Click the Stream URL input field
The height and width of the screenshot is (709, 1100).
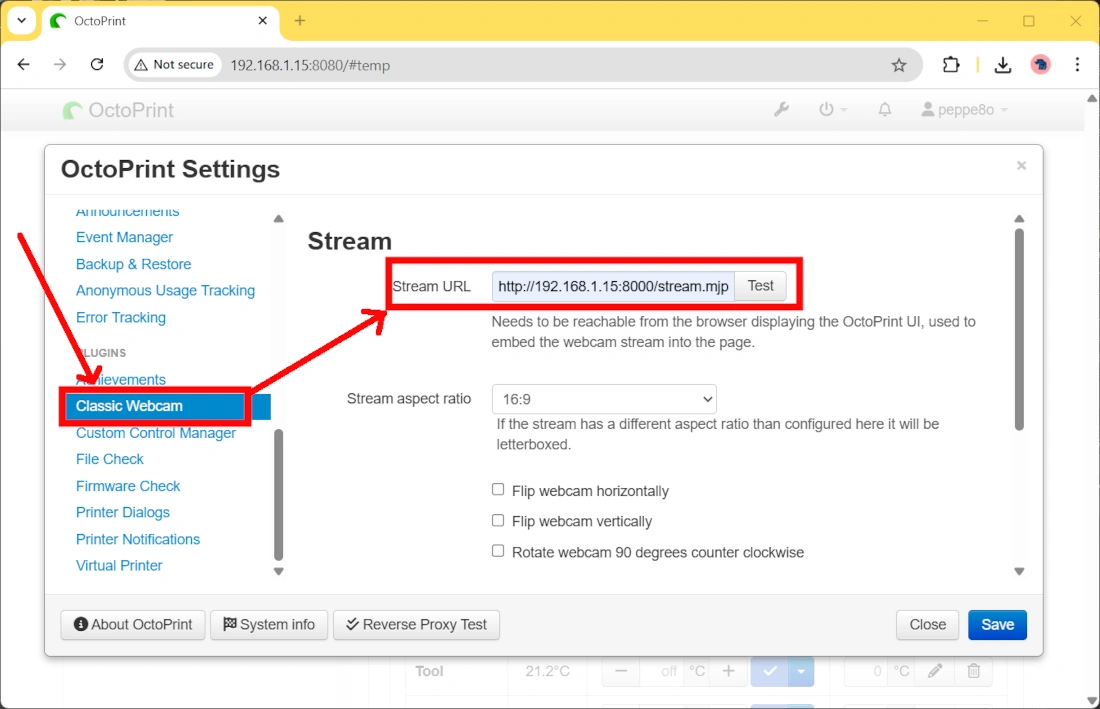(x=613, y=286)
